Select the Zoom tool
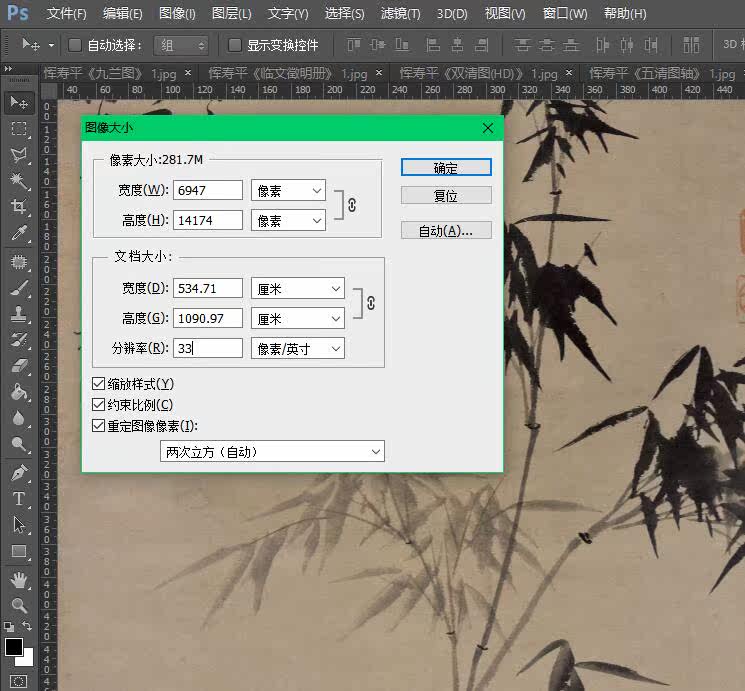 pyautogui.click(x=19, y=605)
